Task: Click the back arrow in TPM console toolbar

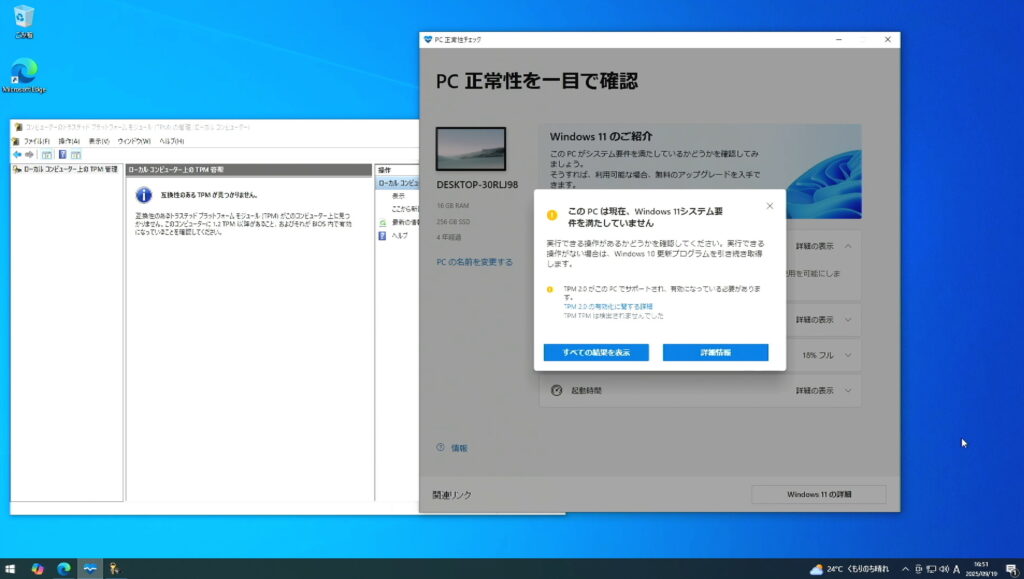Action: (17, 155)
